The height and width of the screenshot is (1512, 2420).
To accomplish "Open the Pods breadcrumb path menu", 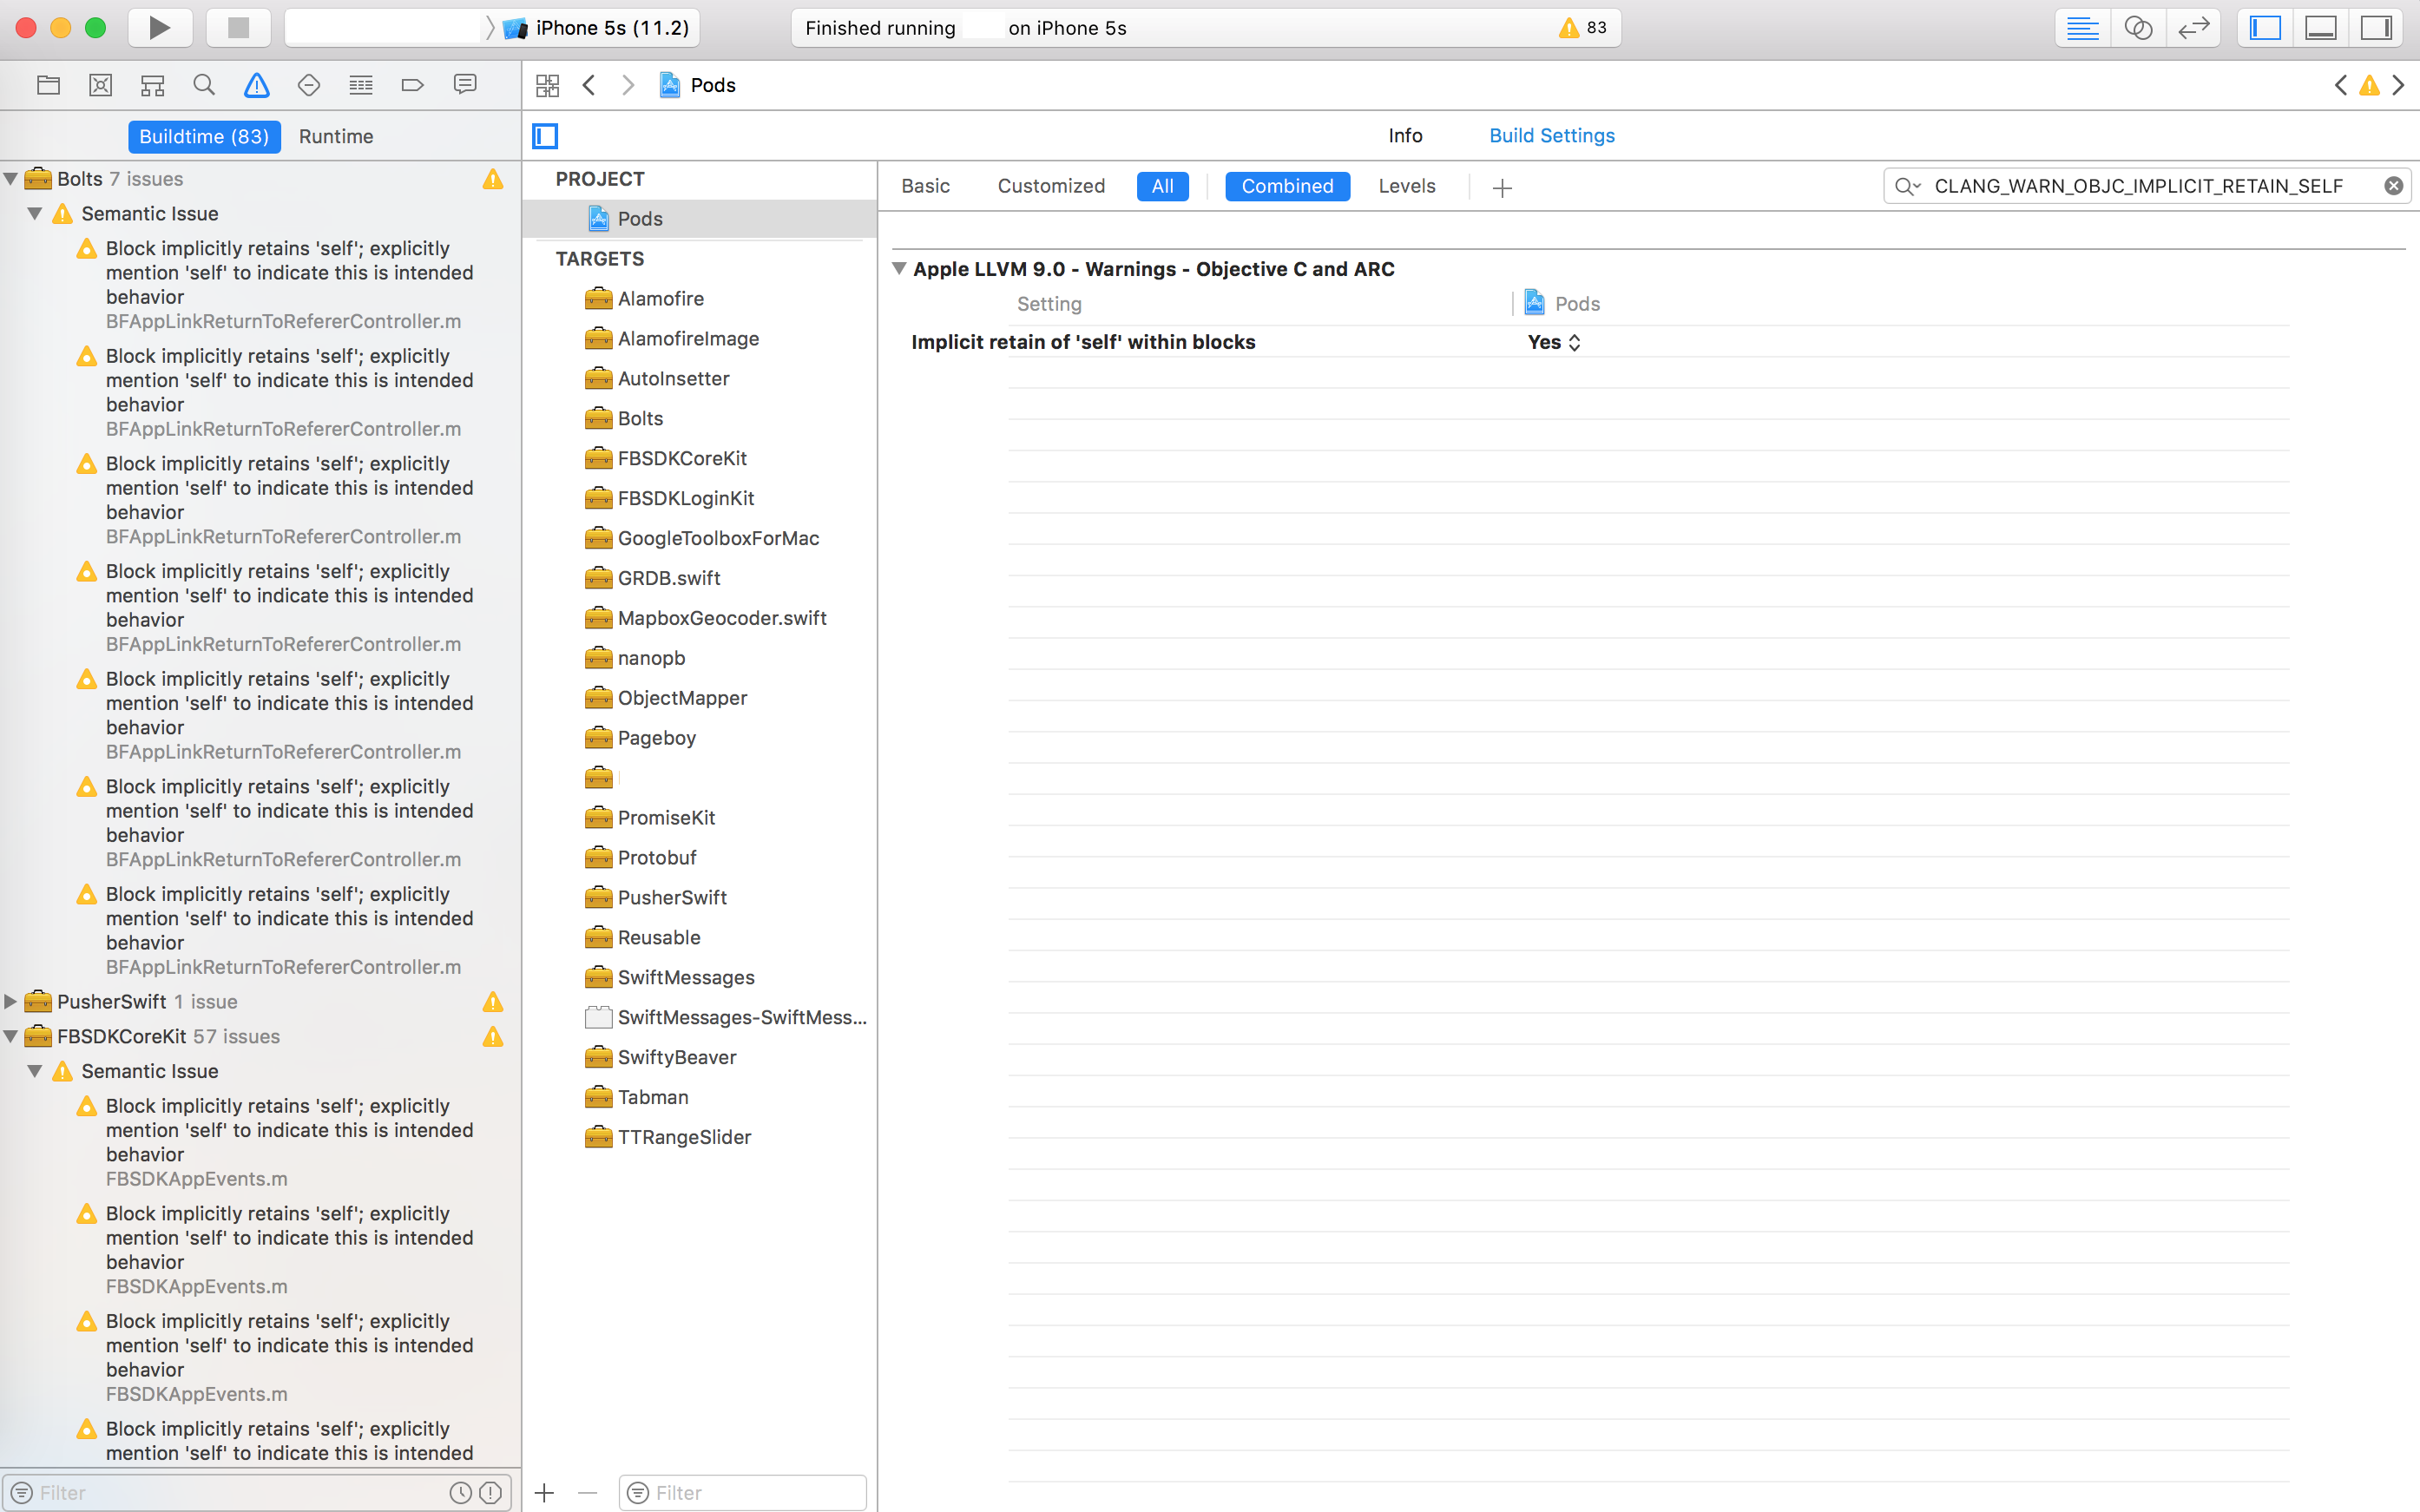I will pyautogui.click(x=698, y=85).
